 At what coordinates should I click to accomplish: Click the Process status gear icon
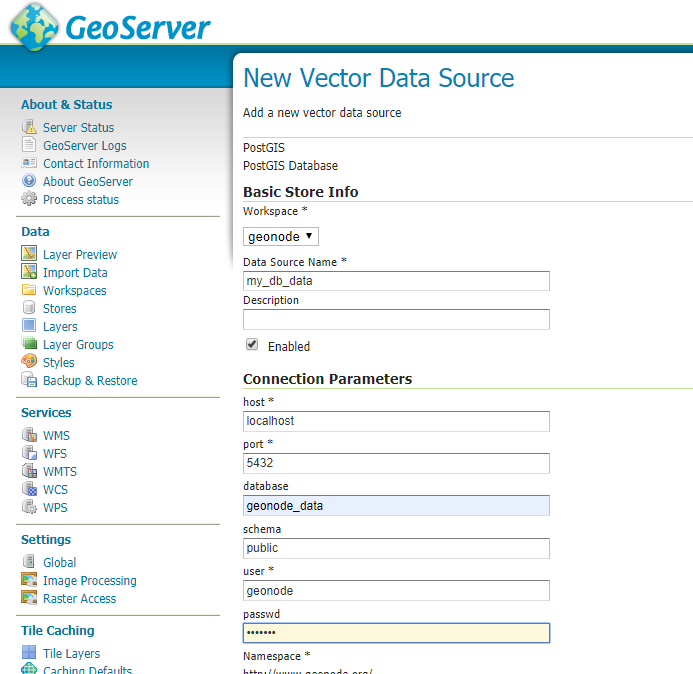click(x=29, y=199)
